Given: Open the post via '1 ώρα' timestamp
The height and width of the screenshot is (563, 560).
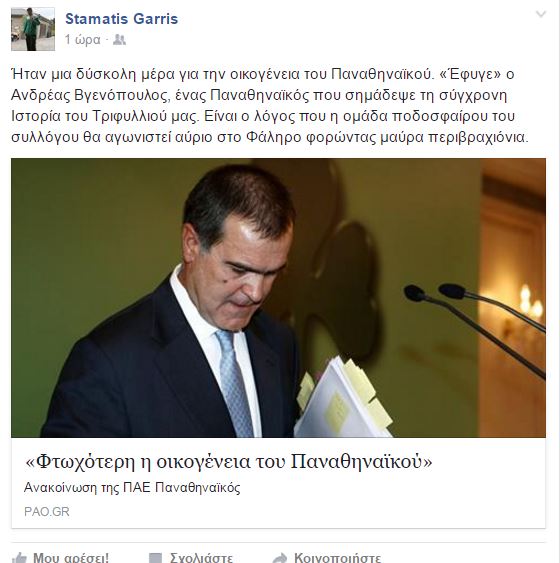Looking at the screenshot, I should coord(83,39).
